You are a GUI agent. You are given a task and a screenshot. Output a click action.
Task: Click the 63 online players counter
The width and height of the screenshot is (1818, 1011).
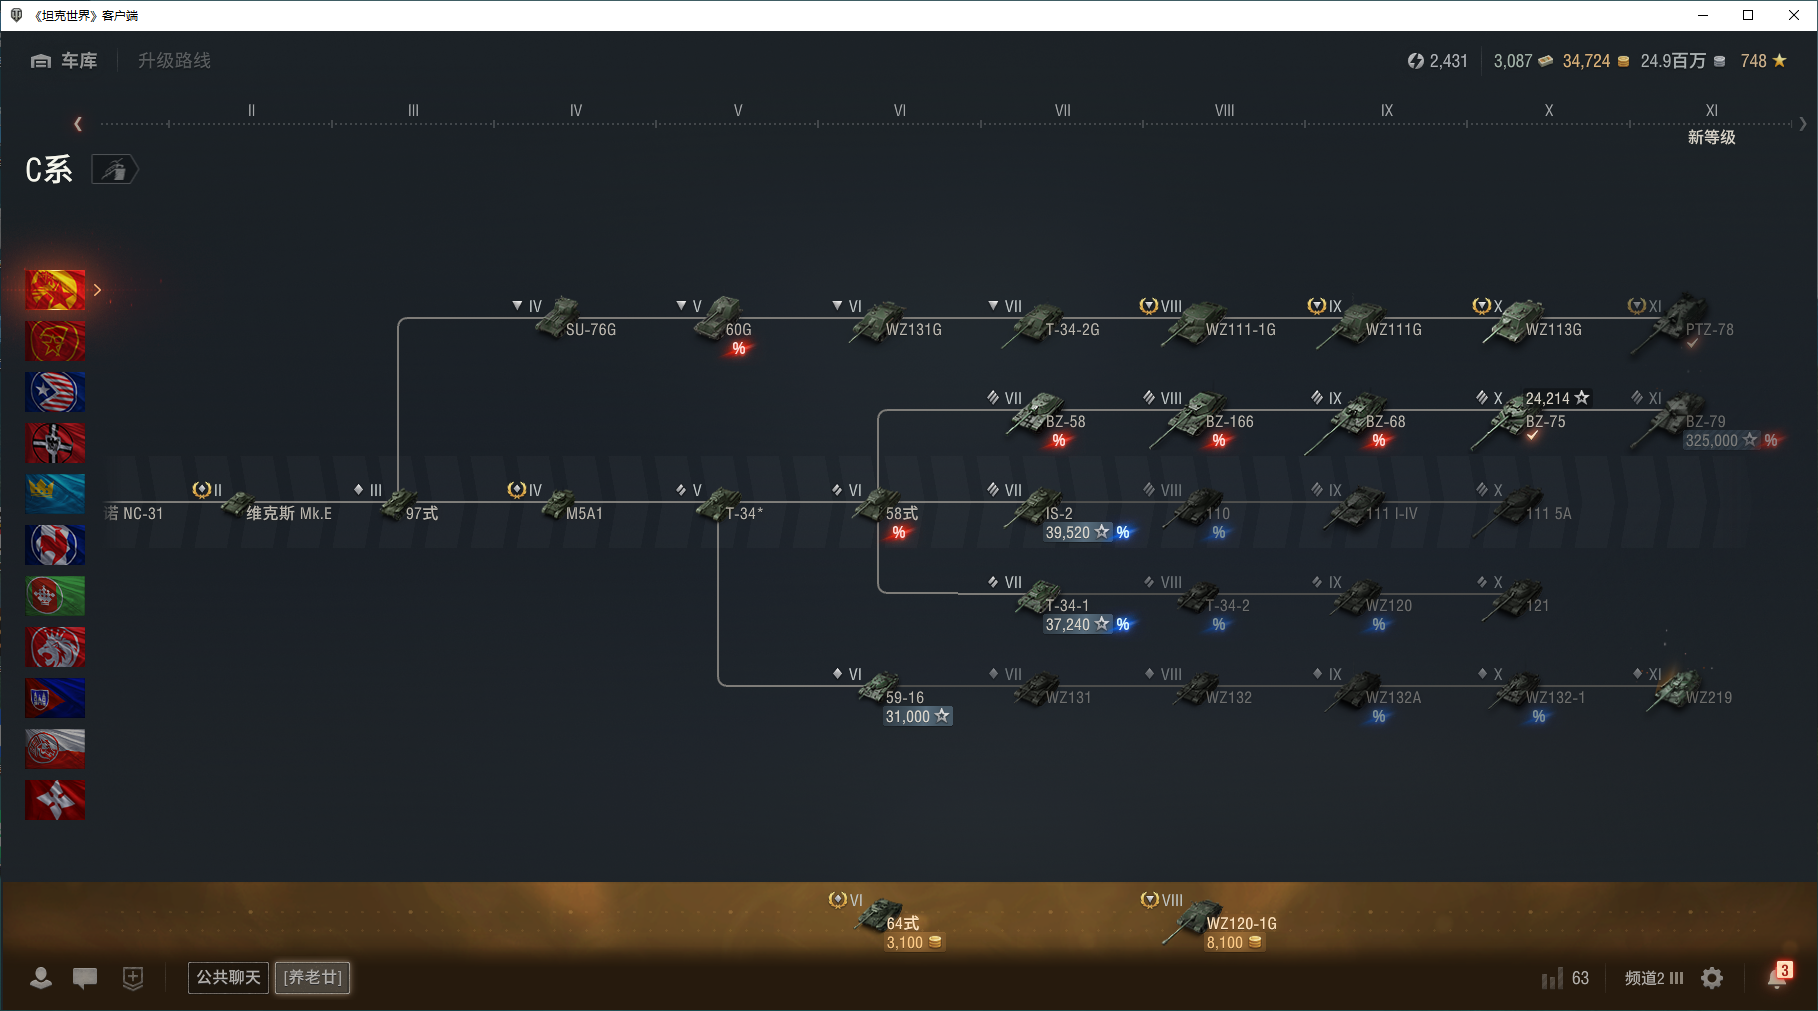pyautogui.click(x=1566, y=978)
